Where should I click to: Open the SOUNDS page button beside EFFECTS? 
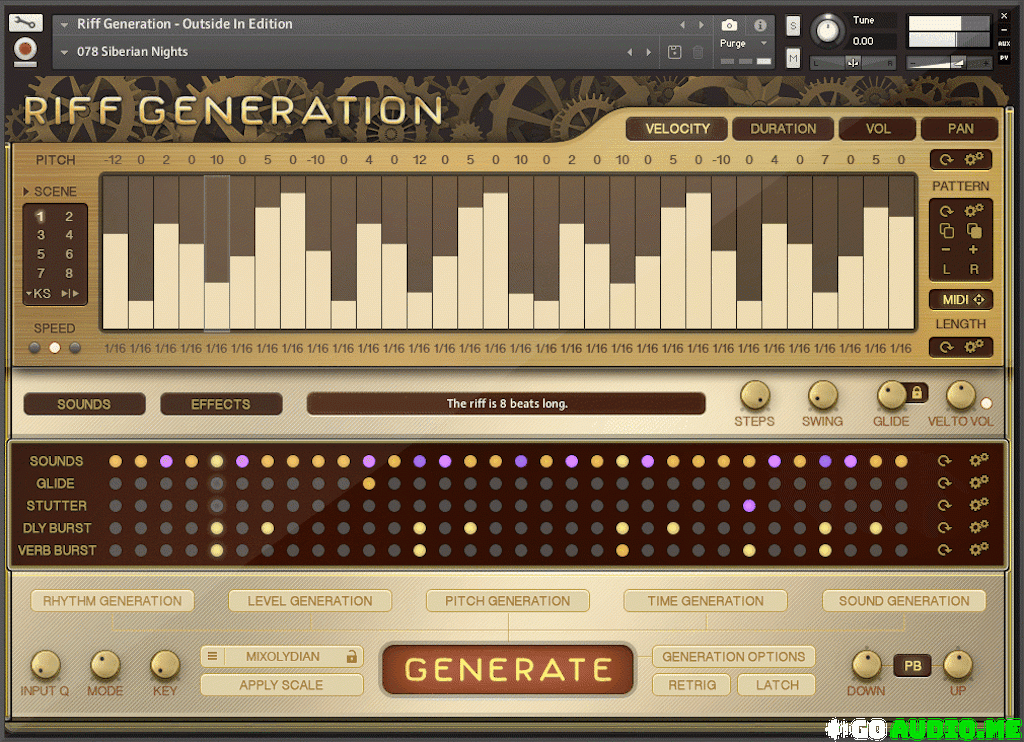point(84,404)
